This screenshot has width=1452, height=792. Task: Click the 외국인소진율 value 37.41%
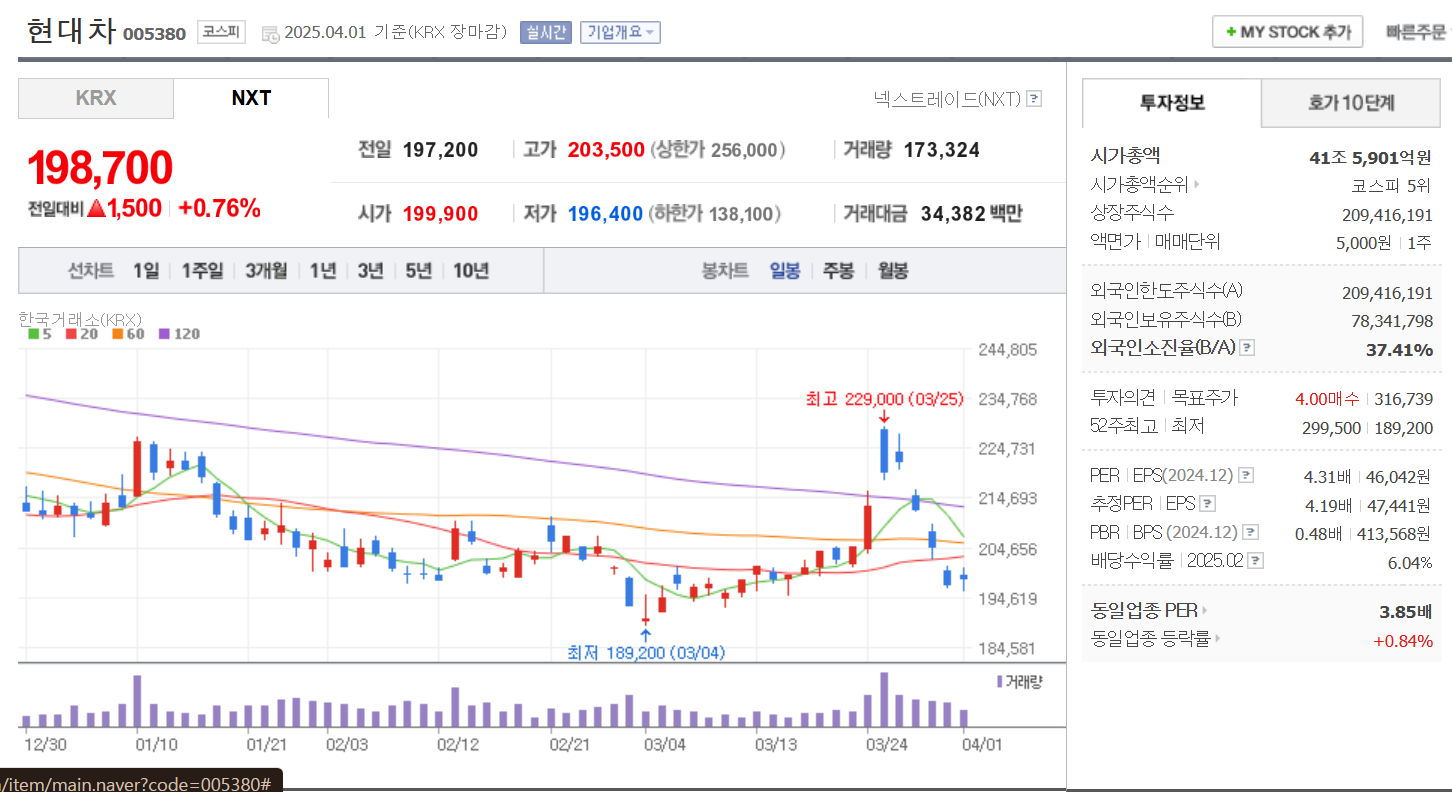point(1399,349)
